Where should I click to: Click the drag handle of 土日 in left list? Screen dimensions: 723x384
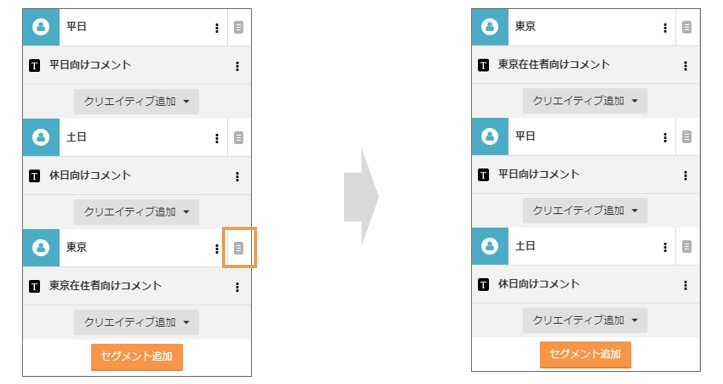tap(238, 137)
